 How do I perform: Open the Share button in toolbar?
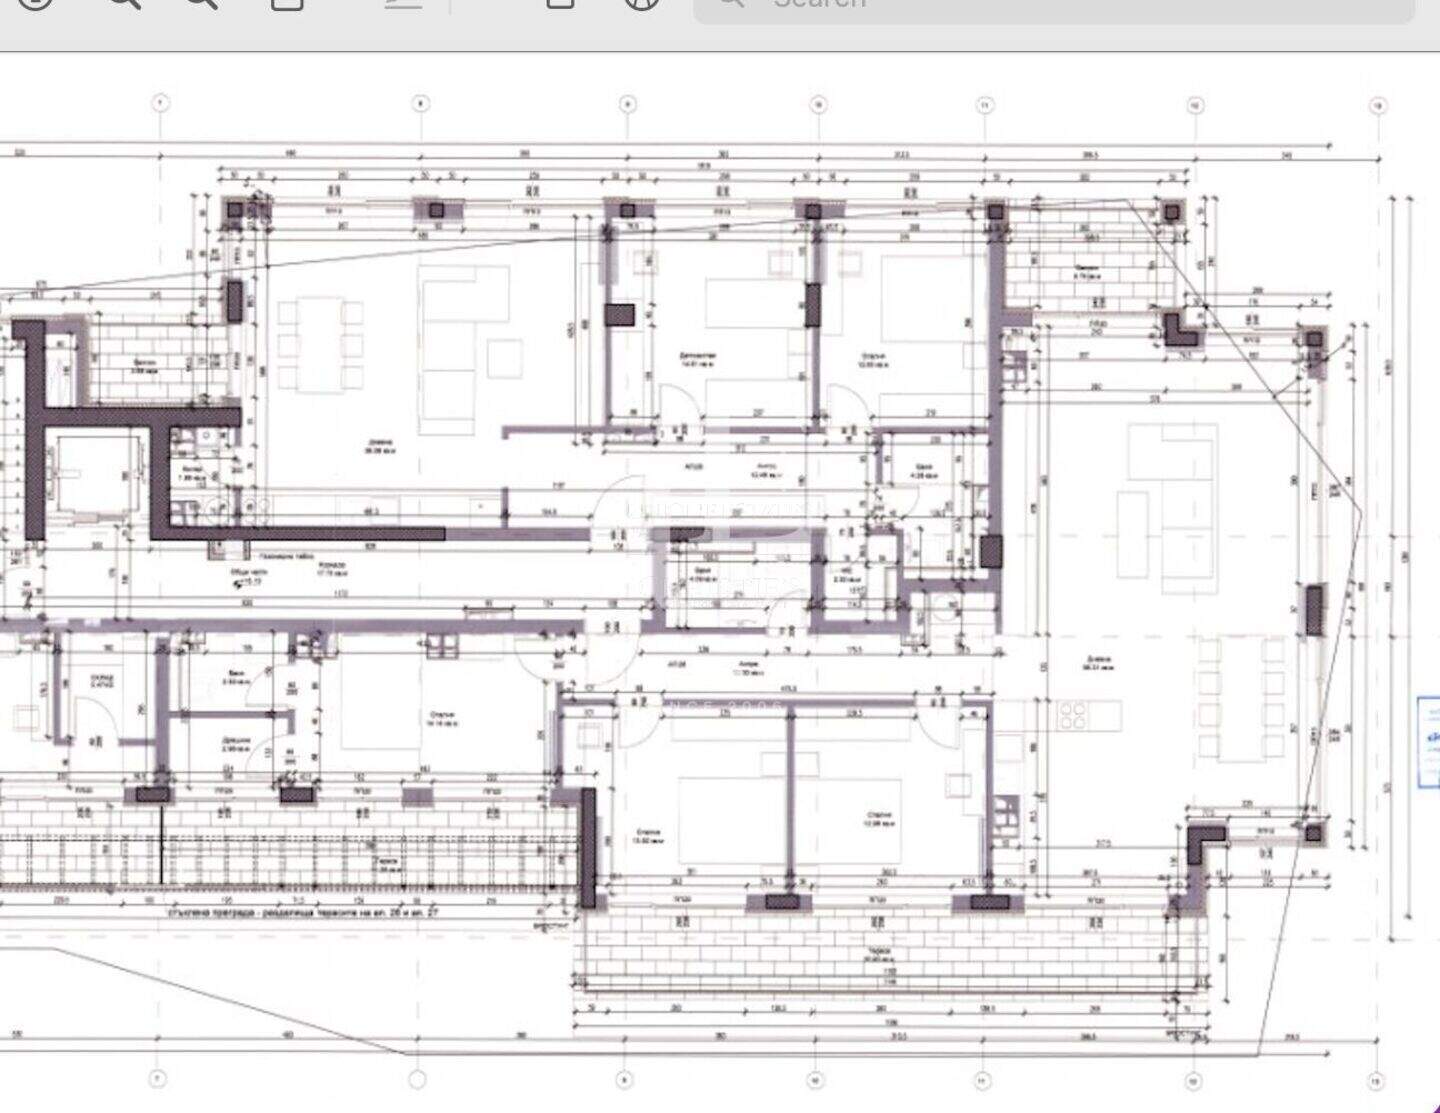point(287,0)
